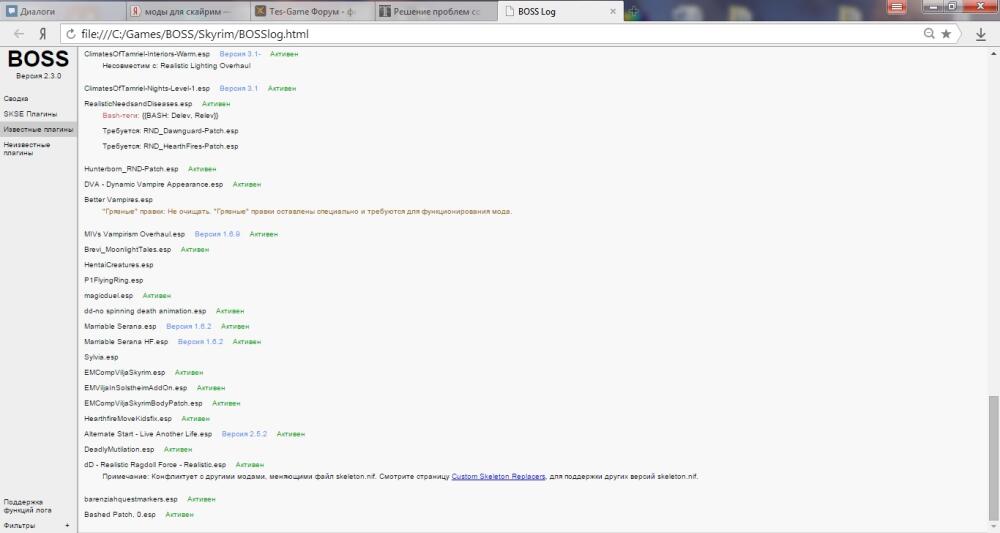Open Неизвестные плагины sidebar section
The height and width of the screenshot is (533, 1000).
pyautogui.click(x=27, y=149)
